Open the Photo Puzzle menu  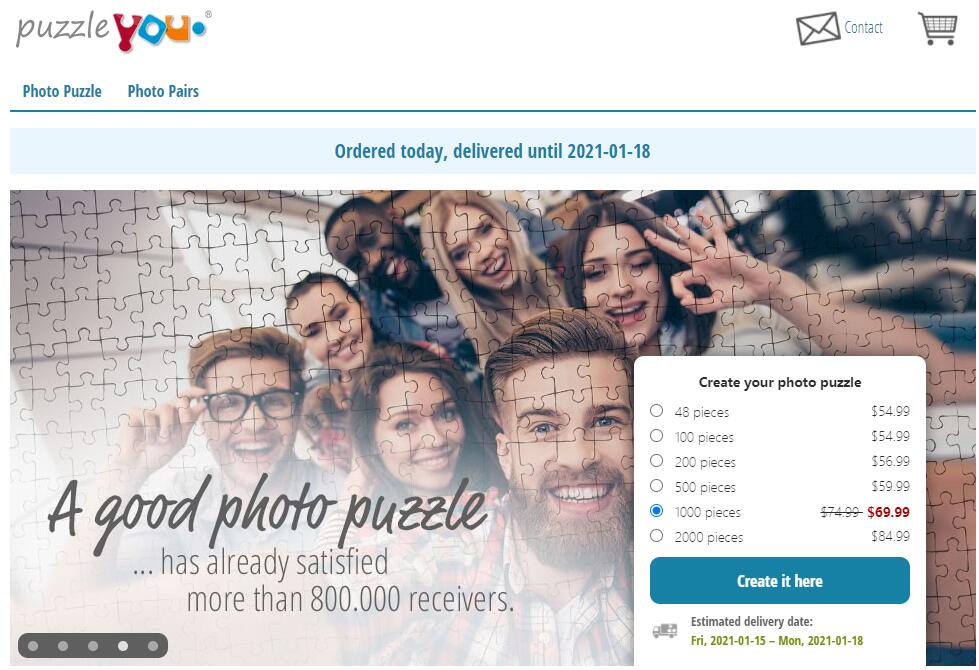click(62, 91)
